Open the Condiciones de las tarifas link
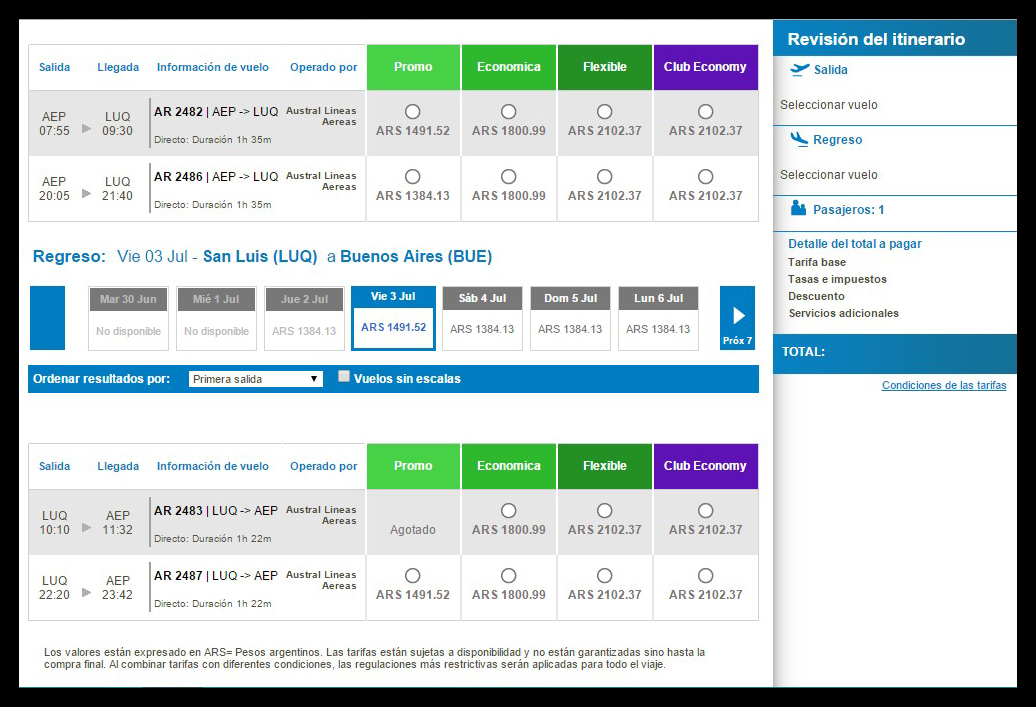 click(x=943, y=385)
